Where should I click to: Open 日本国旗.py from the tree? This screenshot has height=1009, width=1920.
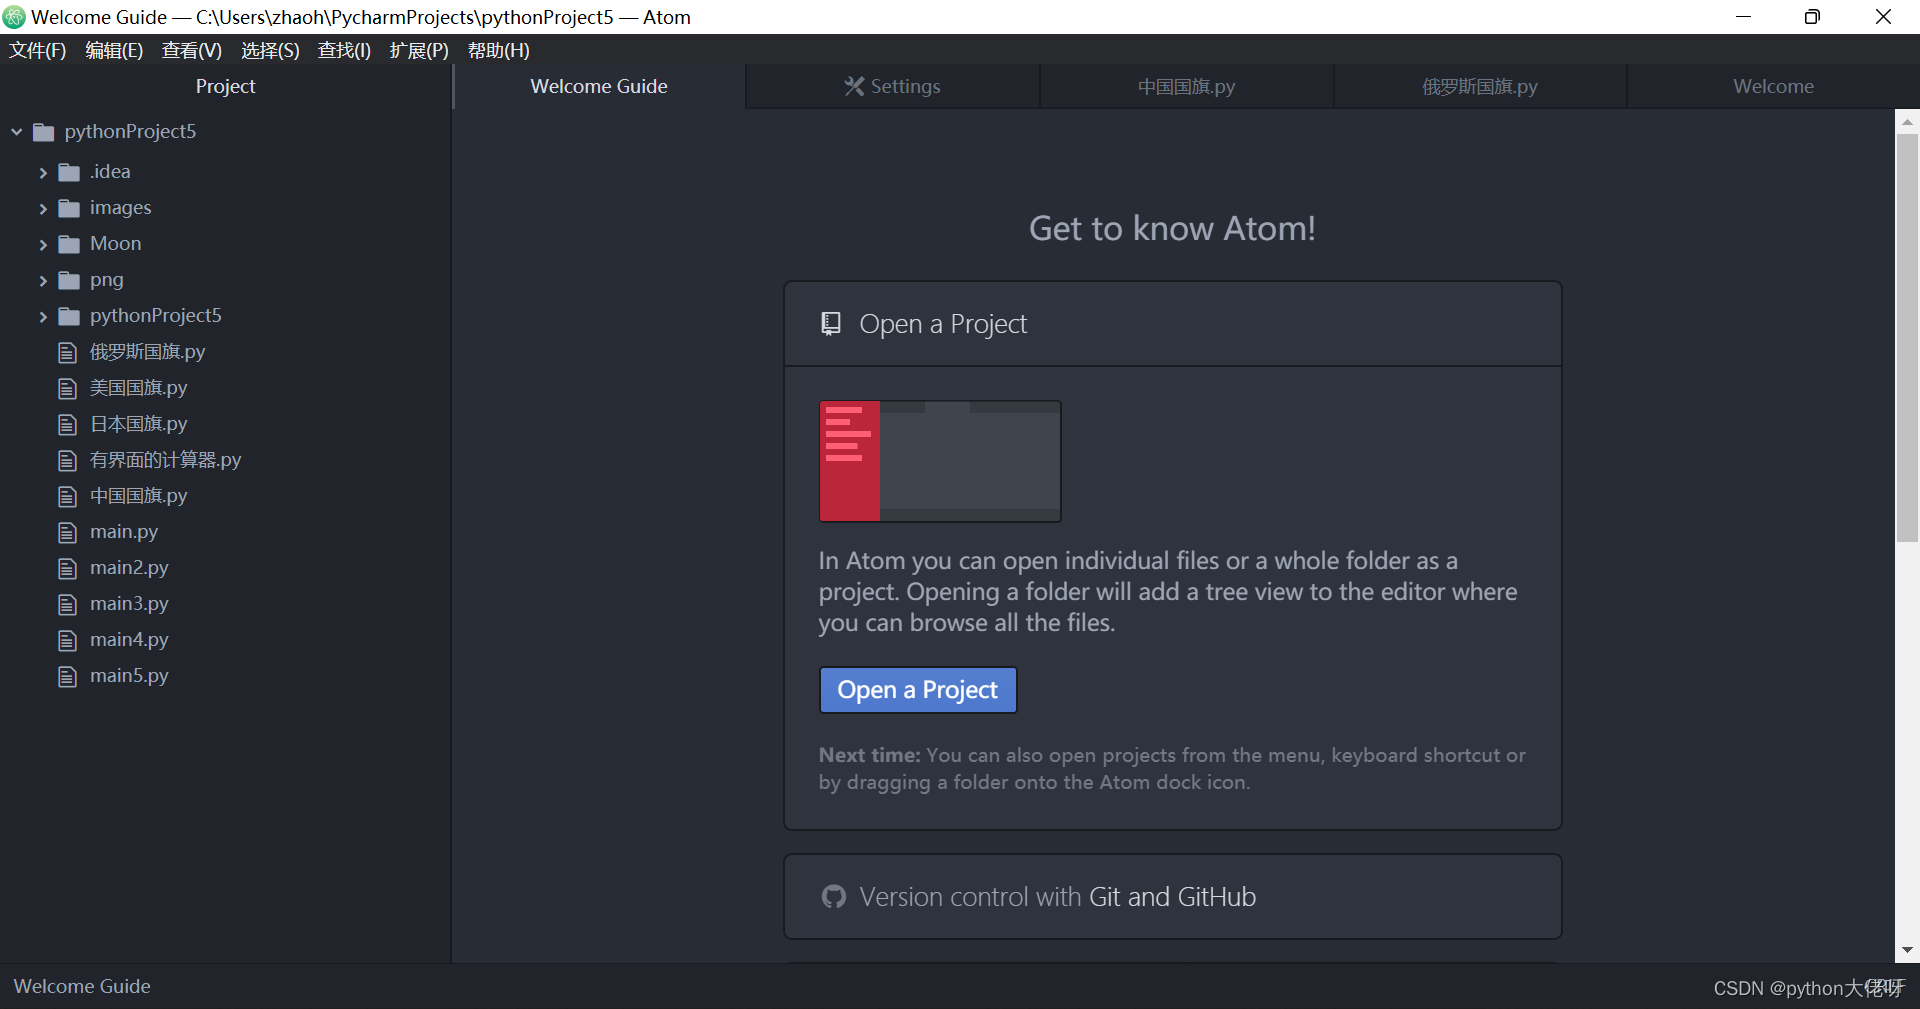pyautogui.click(x=138, y=424)
